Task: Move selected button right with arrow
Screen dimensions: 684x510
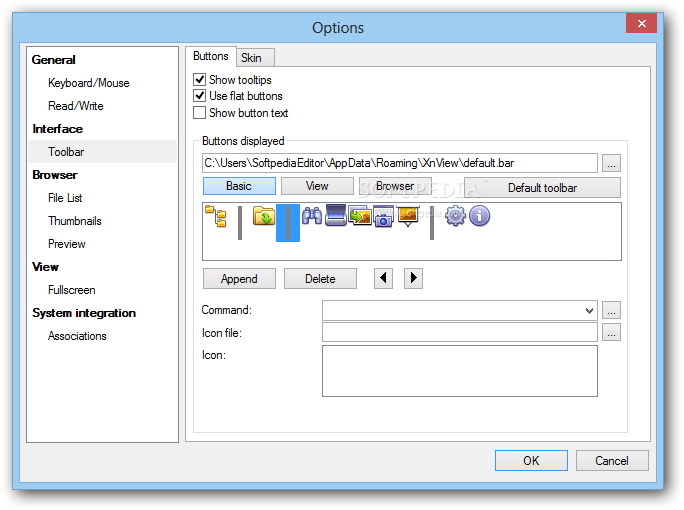Action: coord(413,278)
